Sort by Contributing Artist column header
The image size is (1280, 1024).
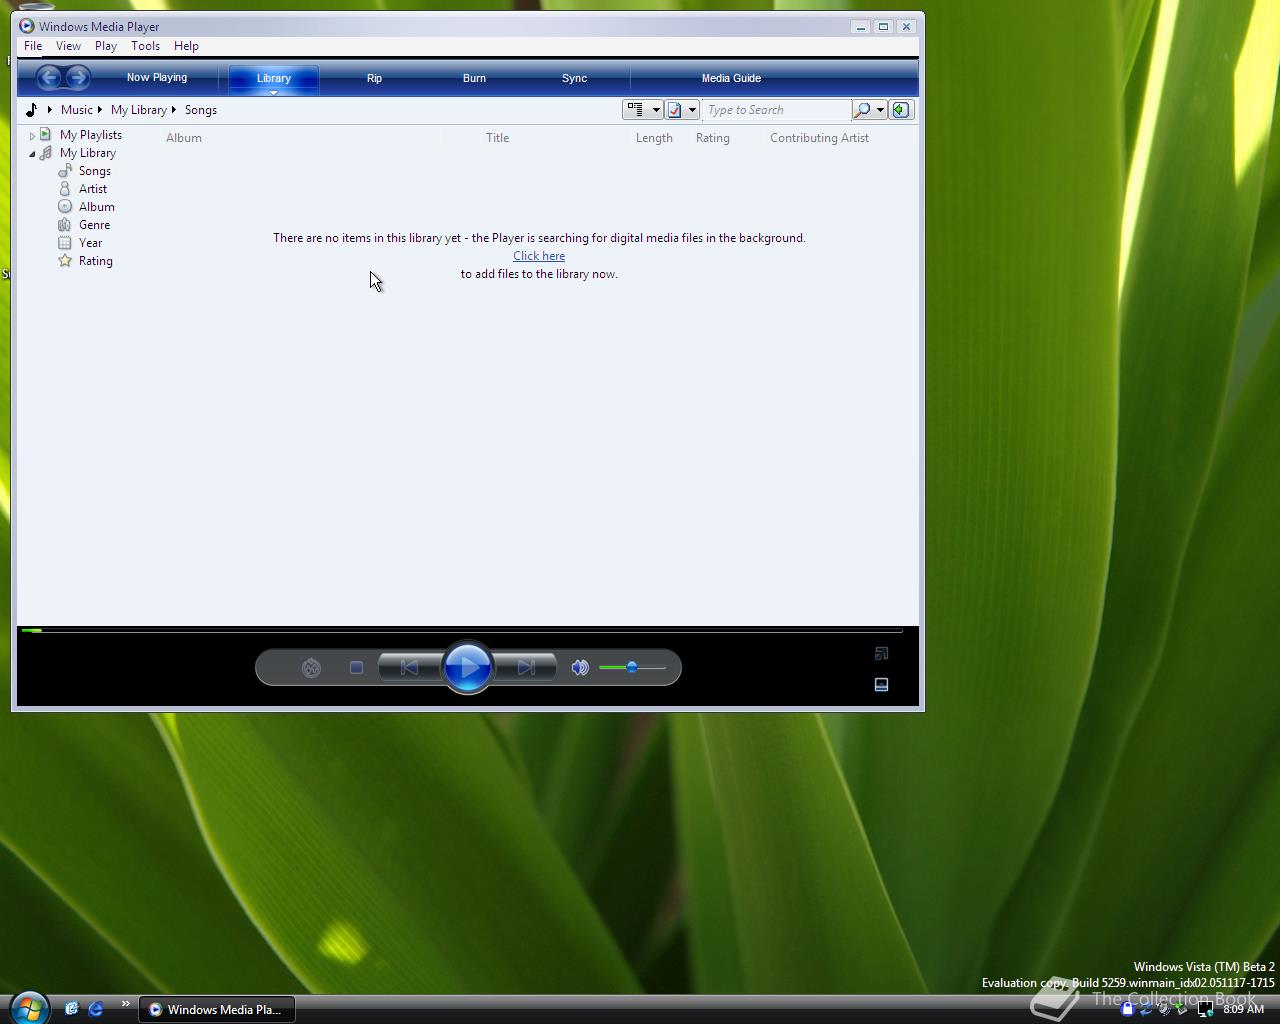click(x=819, y=138)
